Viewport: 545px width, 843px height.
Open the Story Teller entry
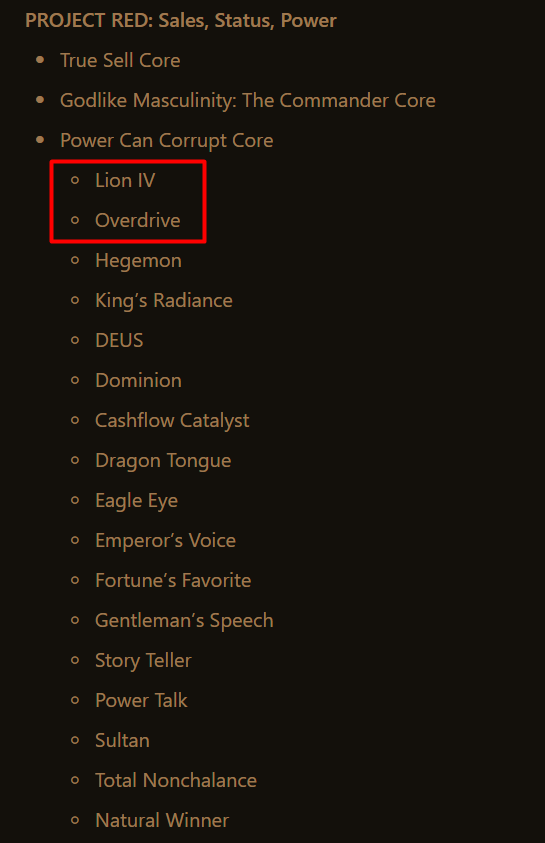(x=143, y=660)
